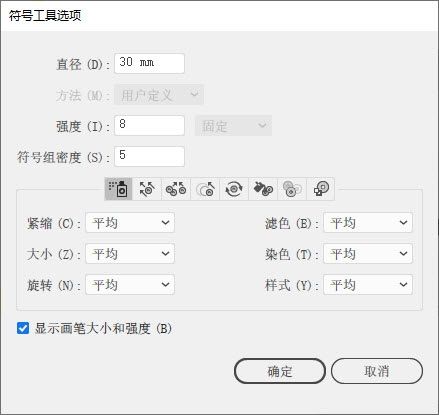This screenshot has width=439, height=415.
Task: Open the 紧缩 (C) dropdown
Action: click(130, 223)
